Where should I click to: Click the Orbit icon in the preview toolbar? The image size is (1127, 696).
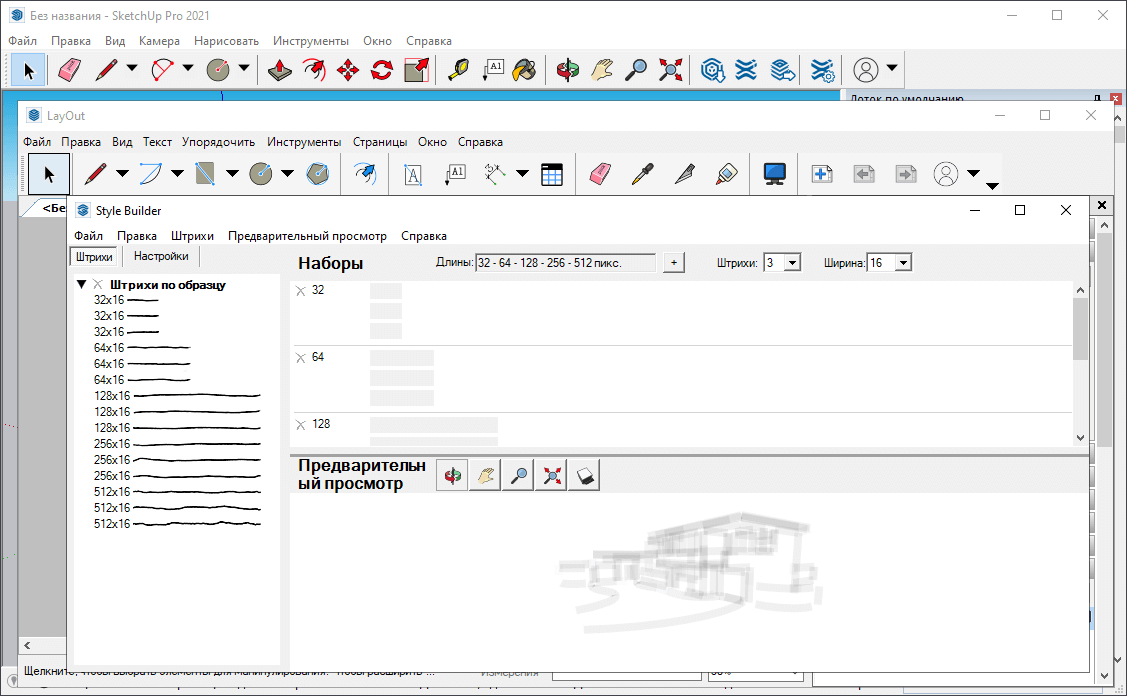click(x=454, y=477)
